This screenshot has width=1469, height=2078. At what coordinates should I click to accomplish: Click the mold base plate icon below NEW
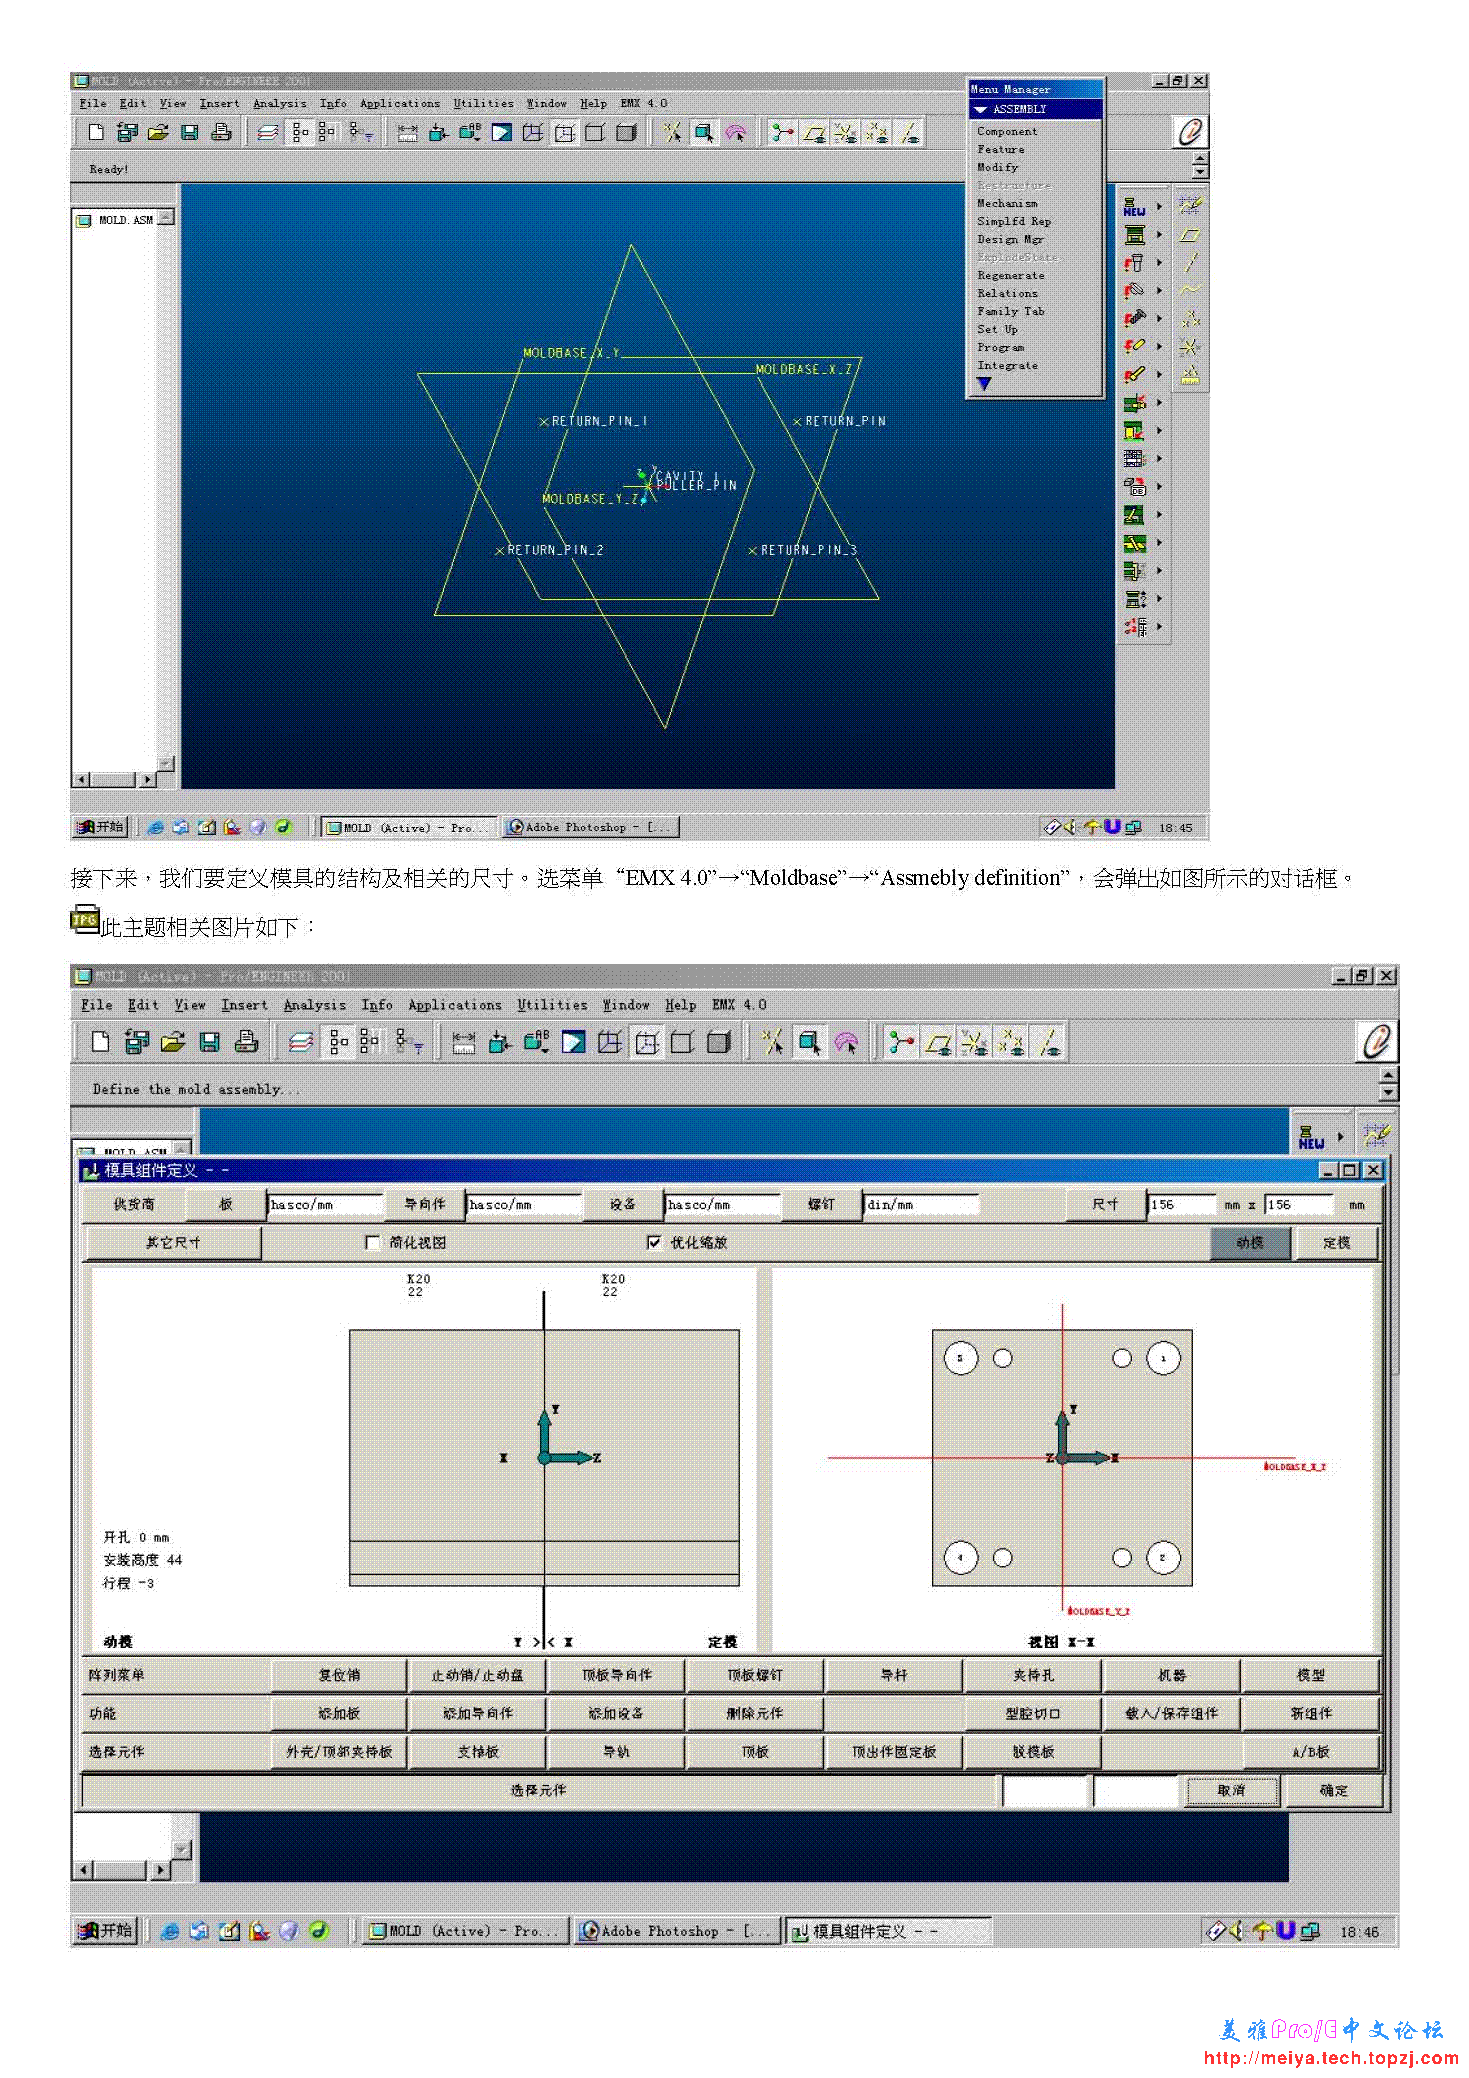[1134, 235]
